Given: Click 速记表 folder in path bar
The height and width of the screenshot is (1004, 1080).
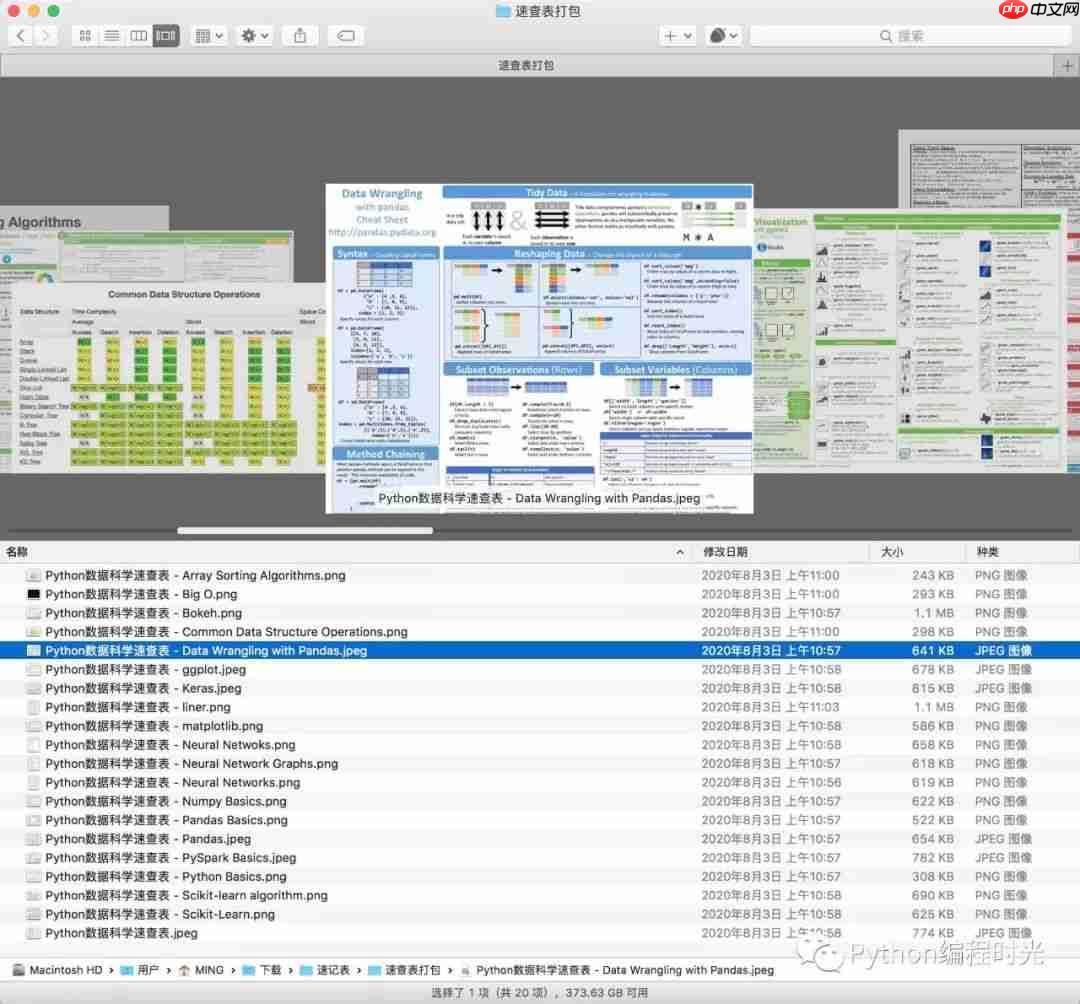Looking at the screenshot, I should point(325,970).
